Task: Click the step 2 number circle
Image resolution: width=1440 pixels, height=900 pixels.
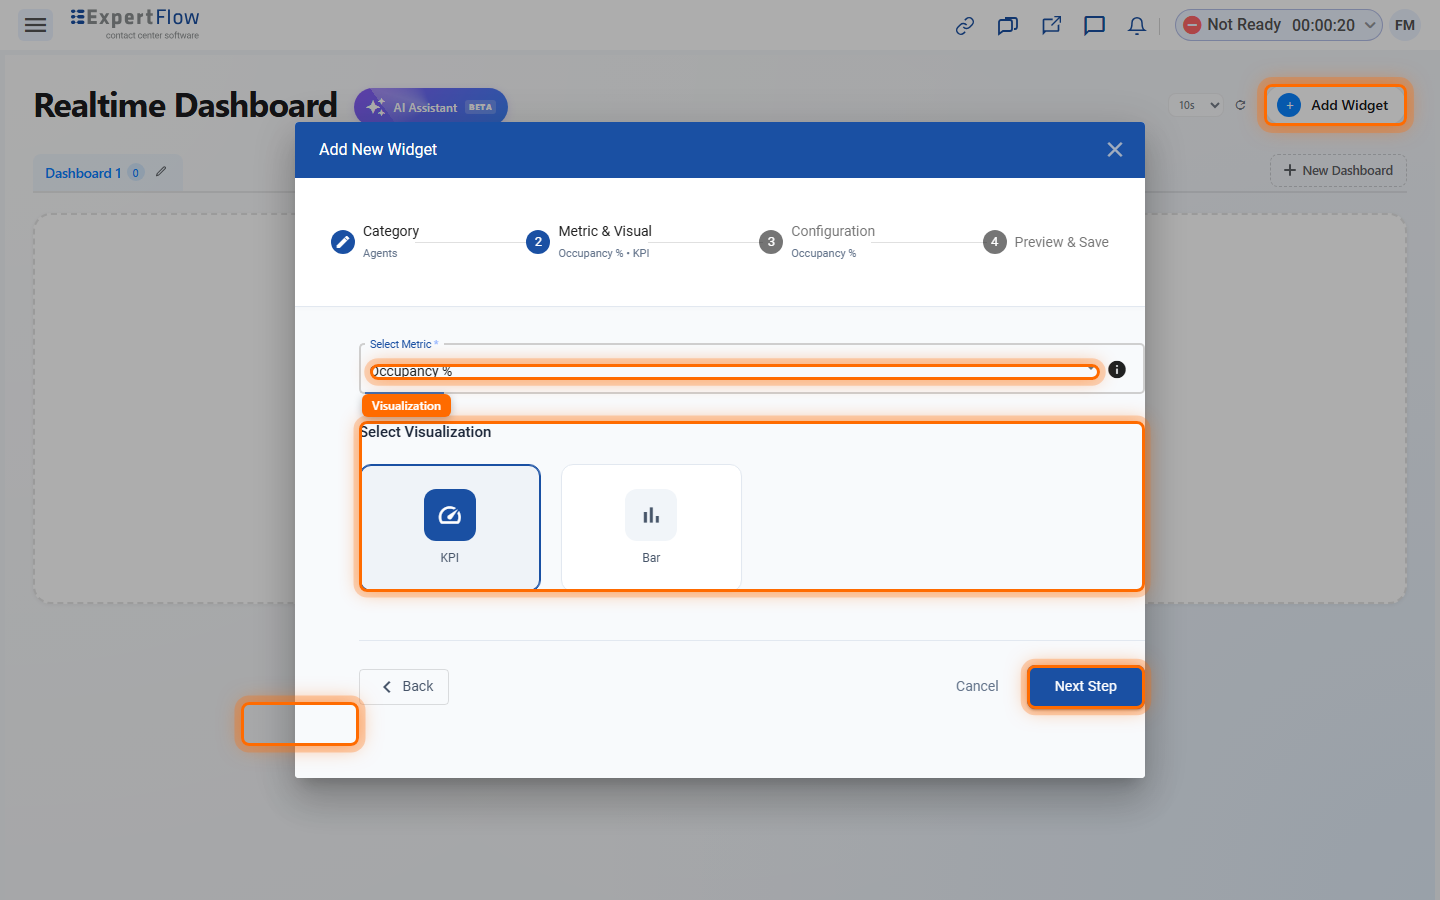Action: 538,242
